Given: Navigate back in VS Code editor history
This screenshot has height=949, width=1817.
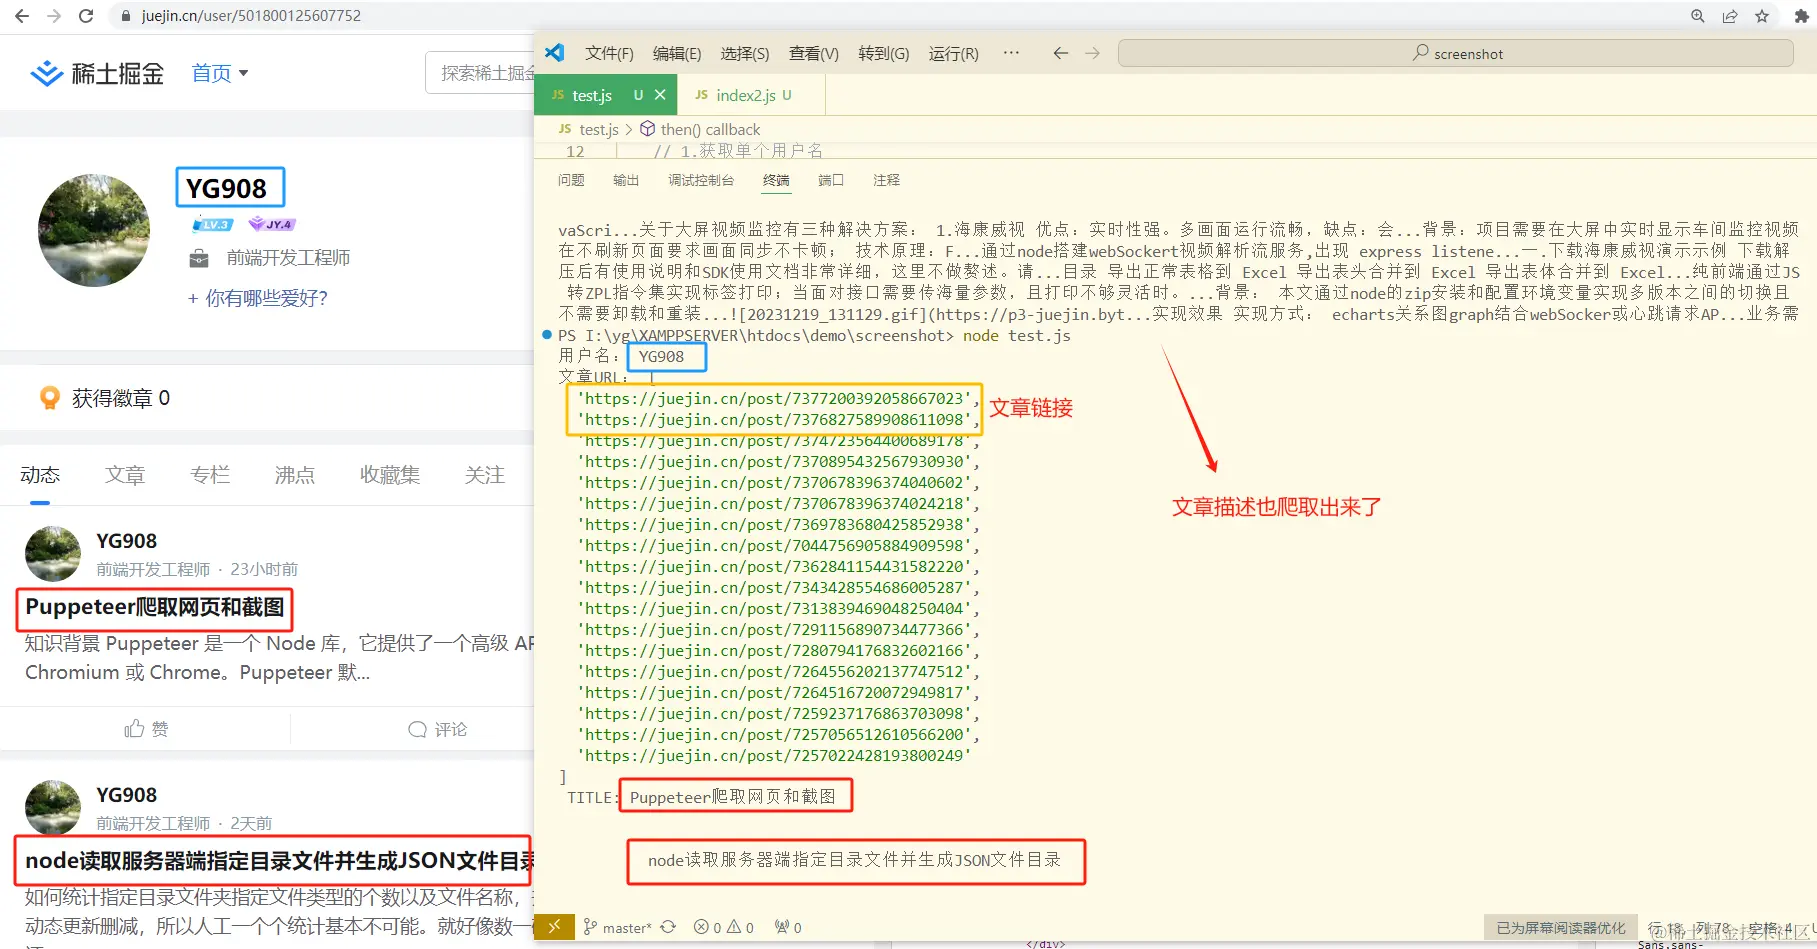Looking at the screenshot, I should pos(1061,53).
